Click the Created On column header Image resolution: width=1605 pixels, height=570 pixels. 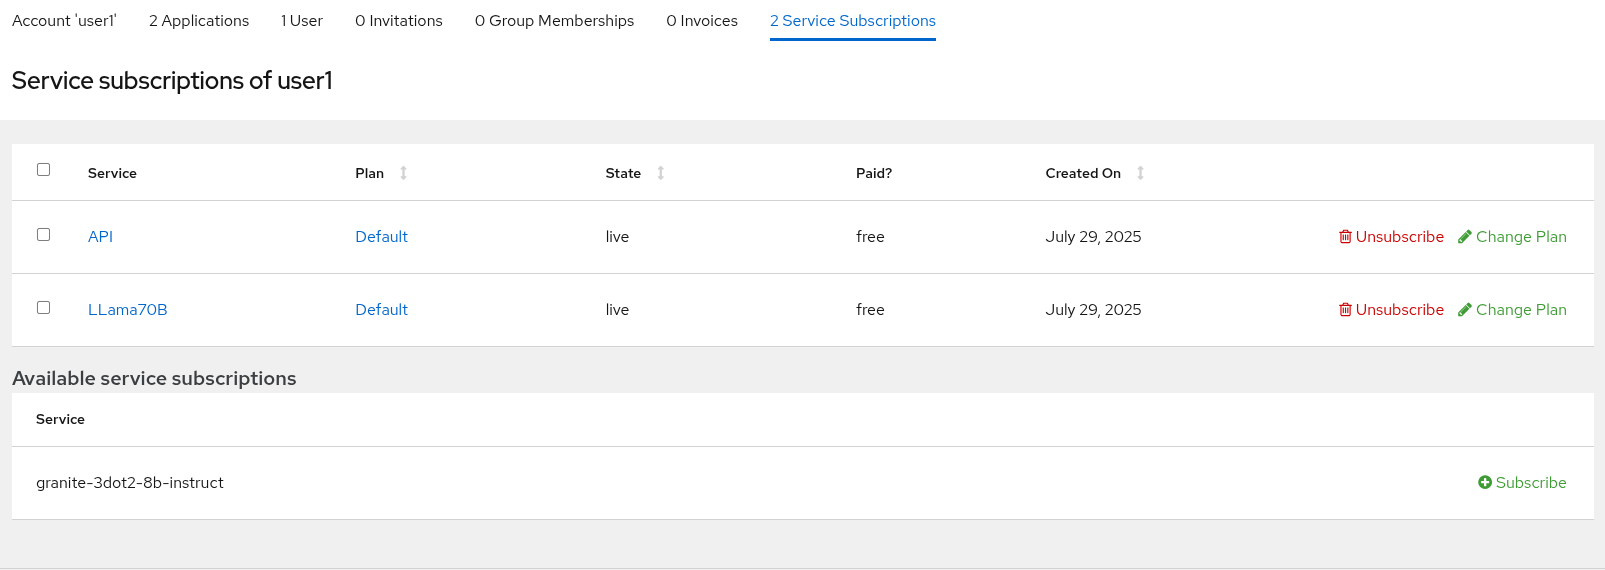pos(1083,173)
